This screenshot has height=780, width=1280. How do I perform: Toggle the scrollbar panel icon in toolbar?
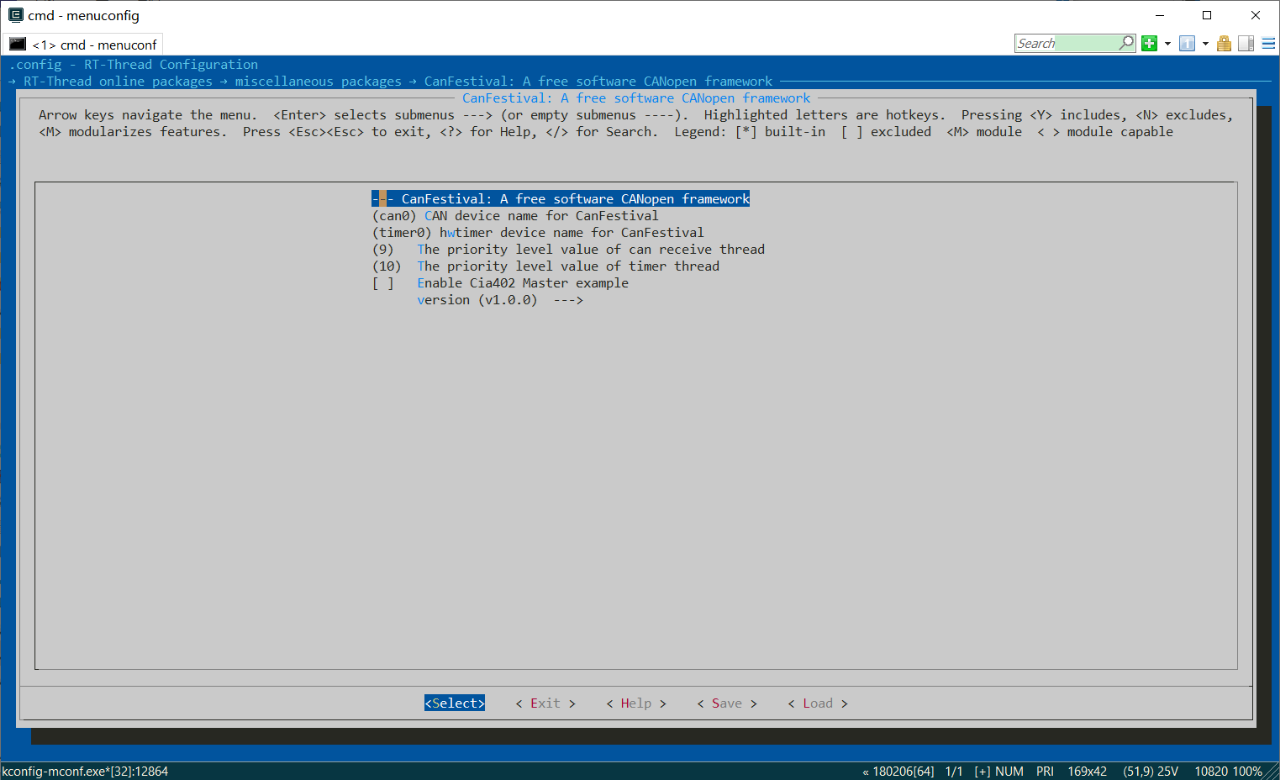[1246, 43]
